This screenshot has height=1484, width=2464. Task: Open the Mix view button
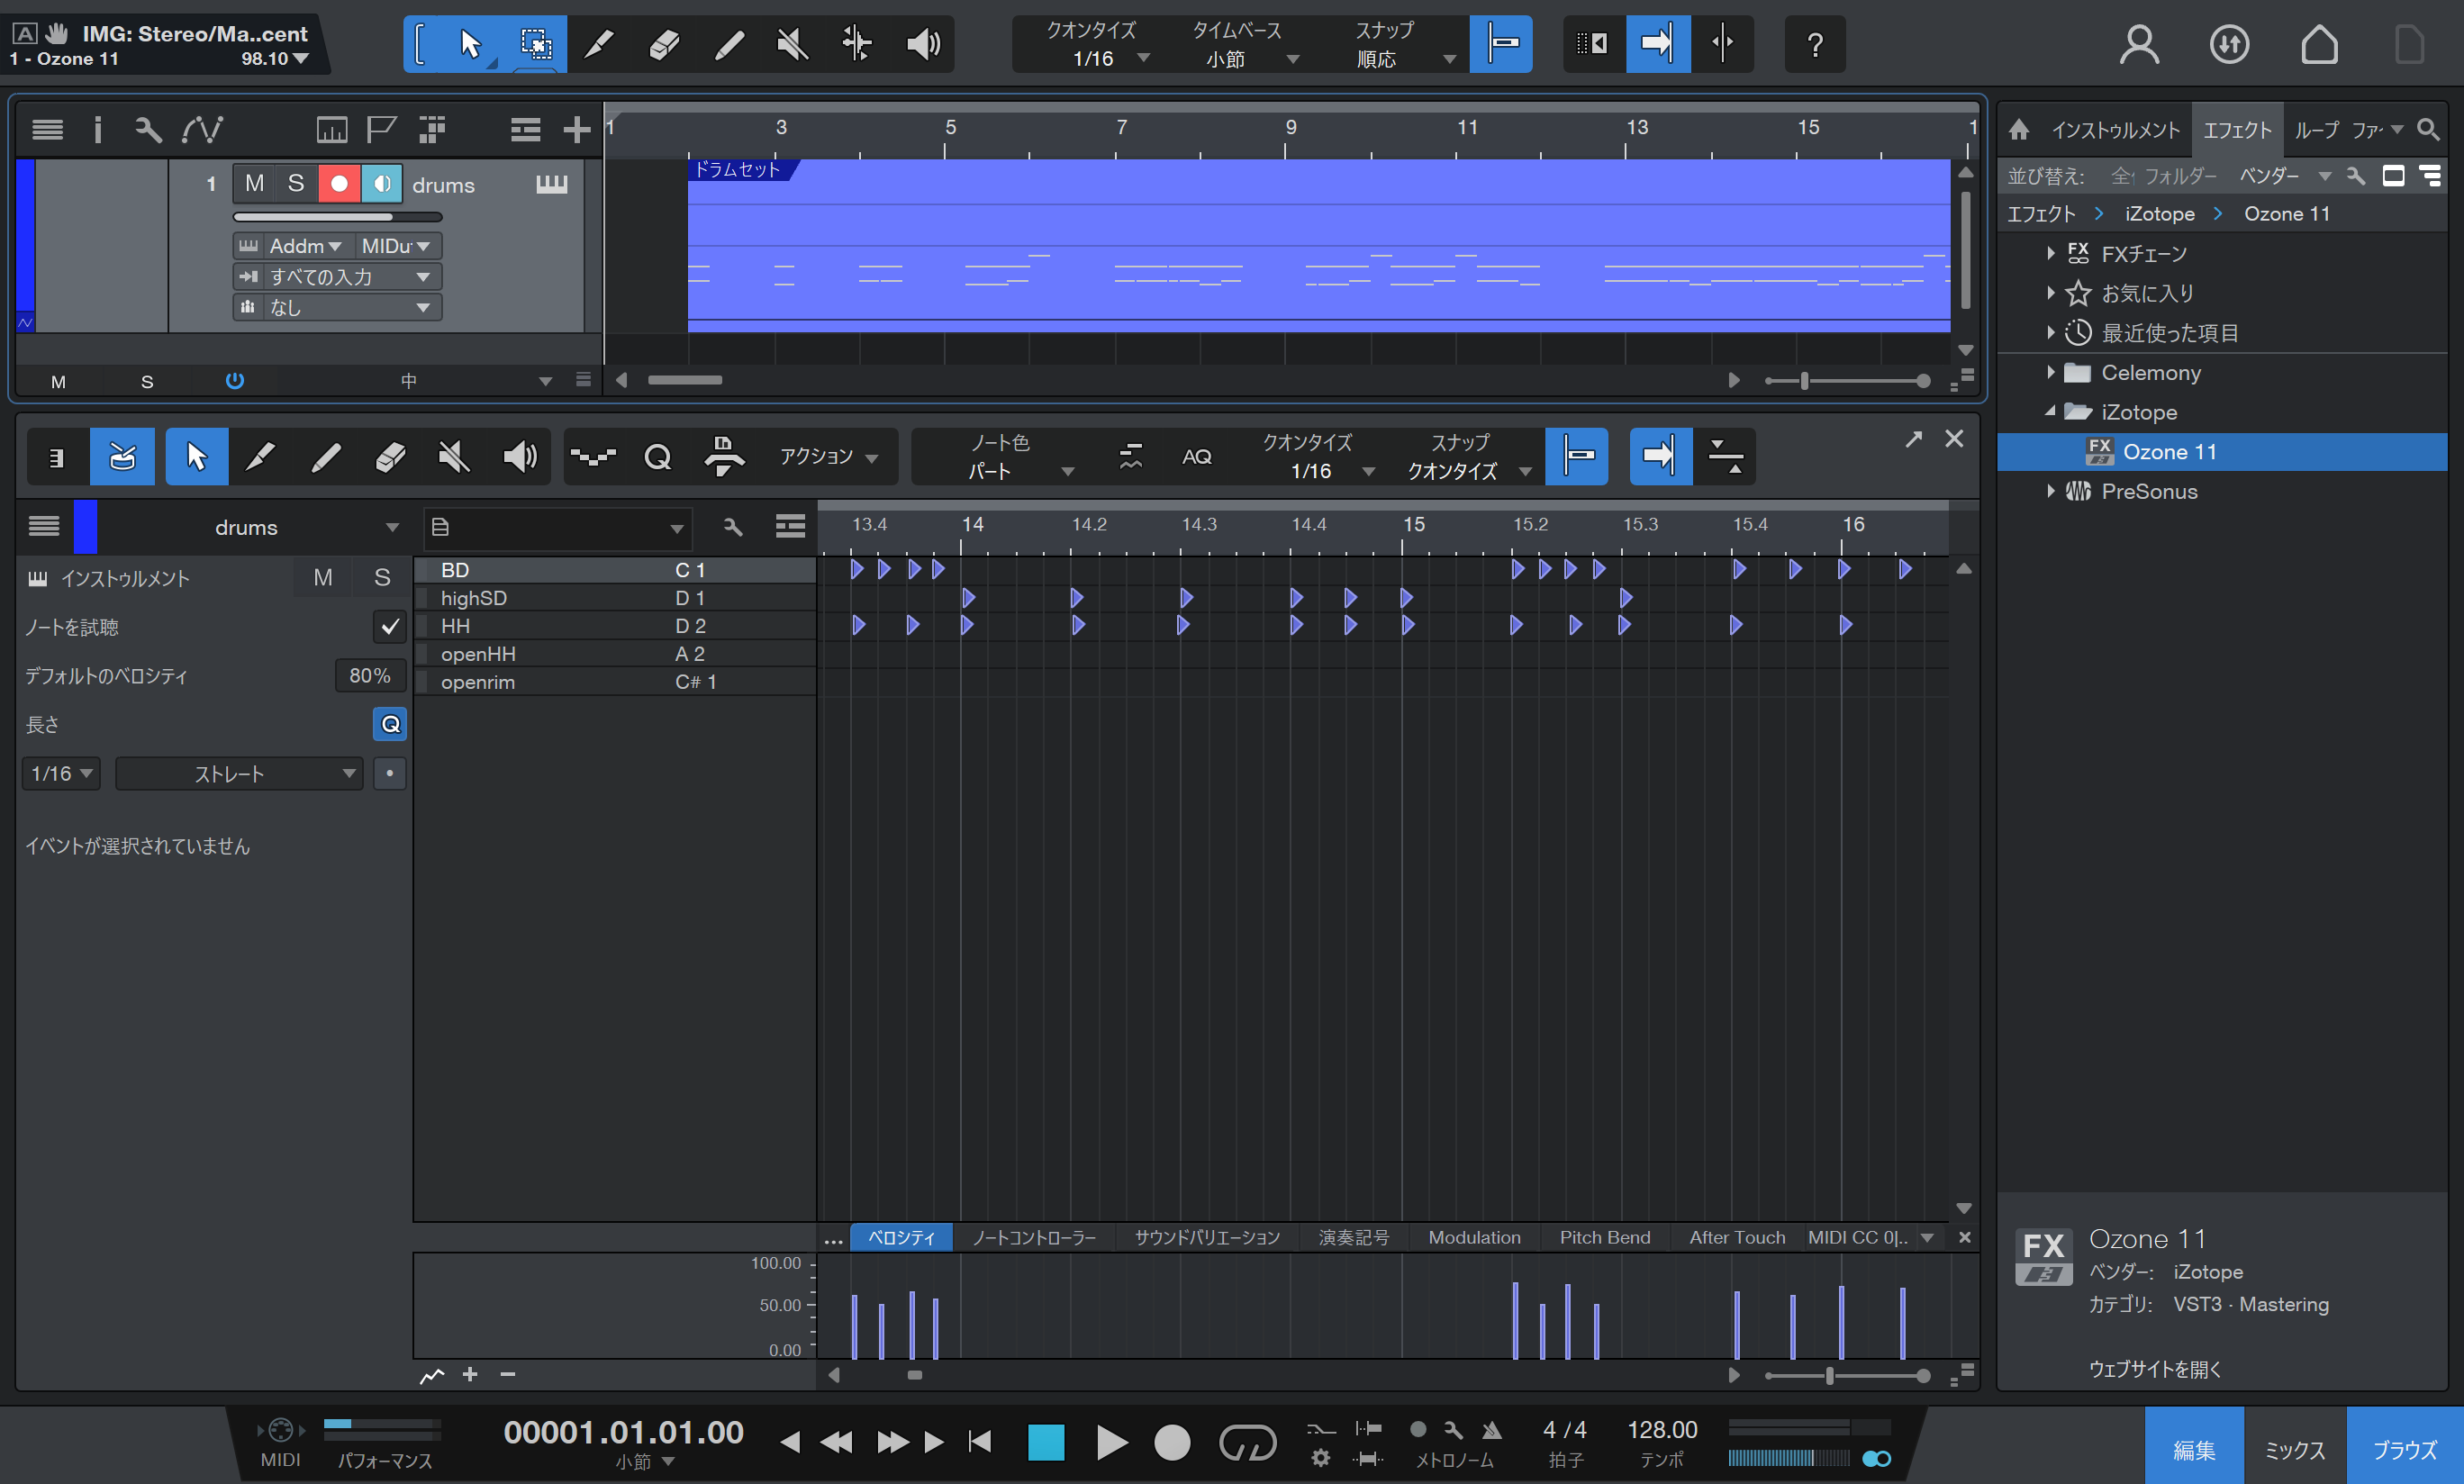point(2294,1449)
